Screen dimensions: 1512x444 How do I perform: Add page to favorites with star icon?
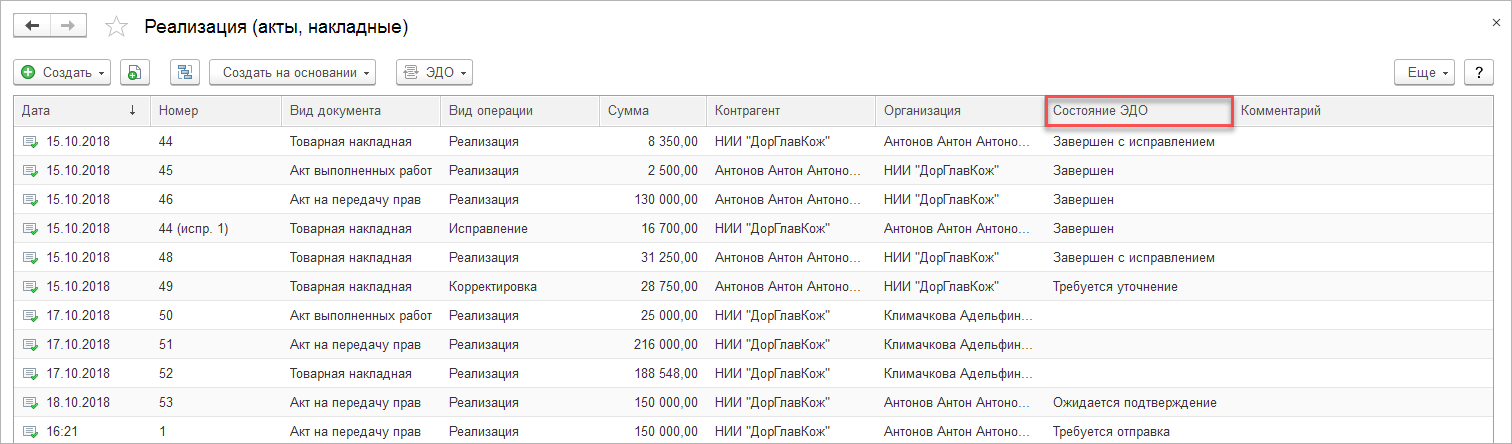point(117,27)
